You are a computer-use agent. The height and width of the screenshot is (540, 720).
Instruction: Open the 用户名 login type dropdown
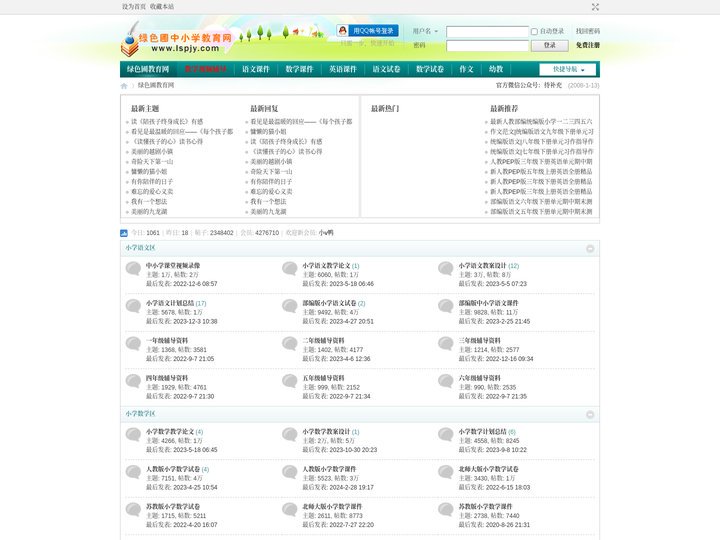(x=425, y=31)
